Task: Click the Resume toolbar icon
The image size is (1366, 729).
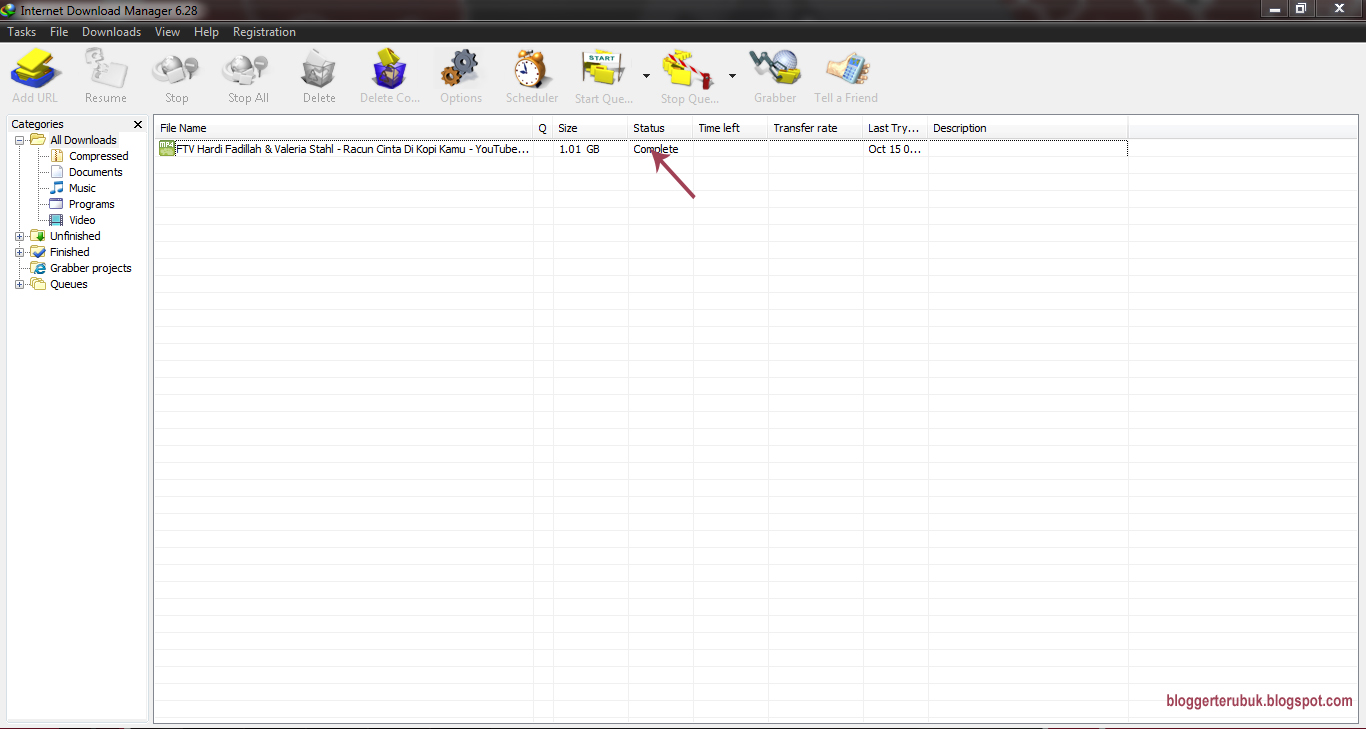Action: [x=106, y=69]
